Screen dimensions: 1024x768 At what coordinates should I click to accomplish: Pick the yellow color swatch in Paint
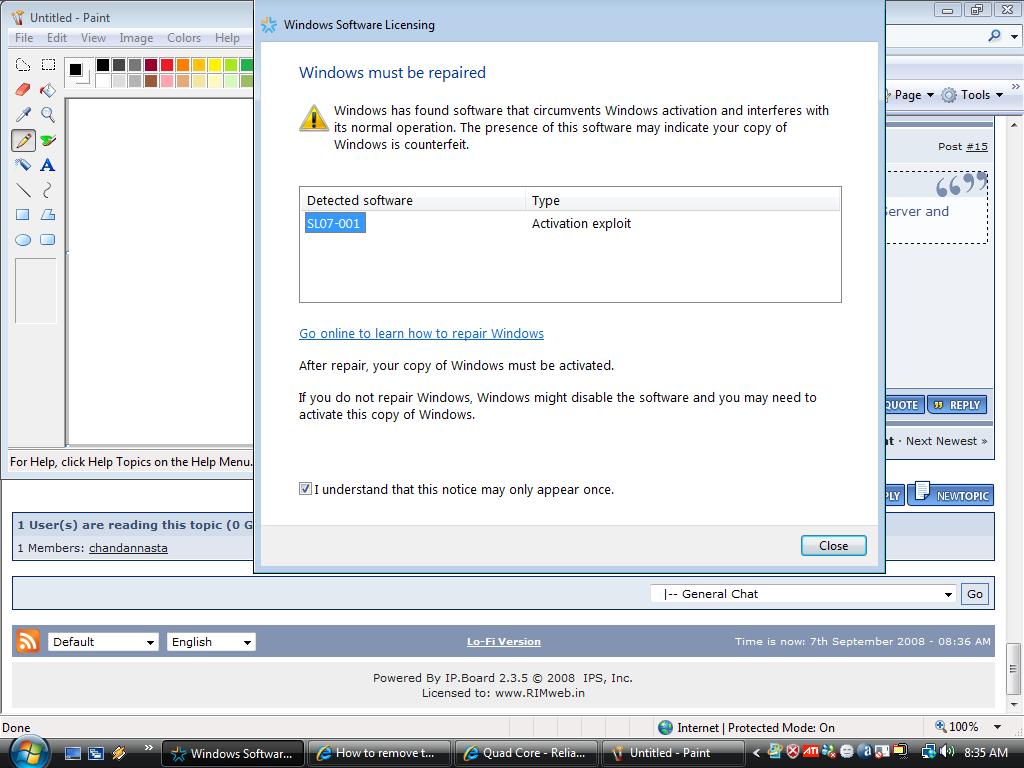click(x=215, y=65)
